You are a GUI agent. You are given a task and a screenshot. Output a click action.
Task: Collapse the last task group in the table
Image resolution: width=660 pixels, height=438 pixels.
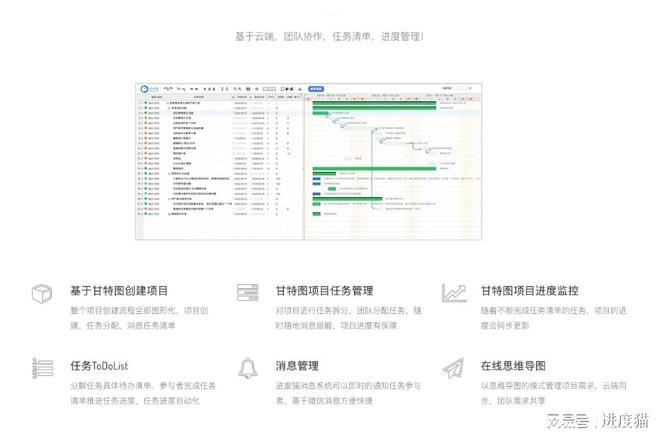point(170,214)
